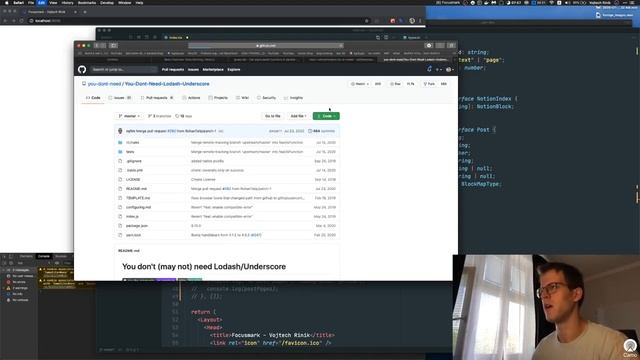Screen dimensions: 640x360
Task: Switch to the Actions tab
Action: coord(191,98)
